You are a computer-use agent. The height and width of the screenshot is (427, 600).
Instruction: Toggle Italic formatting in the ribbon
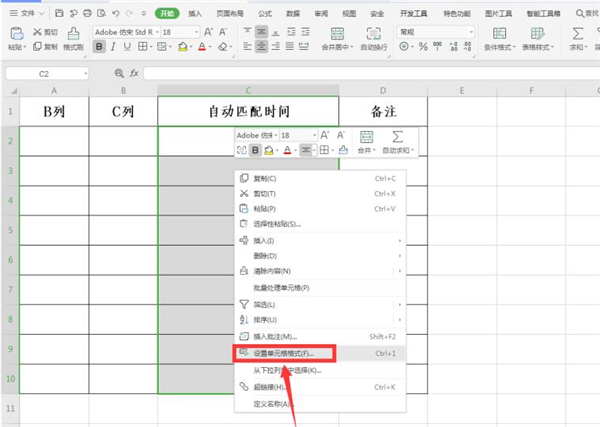(x=114, y=47)
